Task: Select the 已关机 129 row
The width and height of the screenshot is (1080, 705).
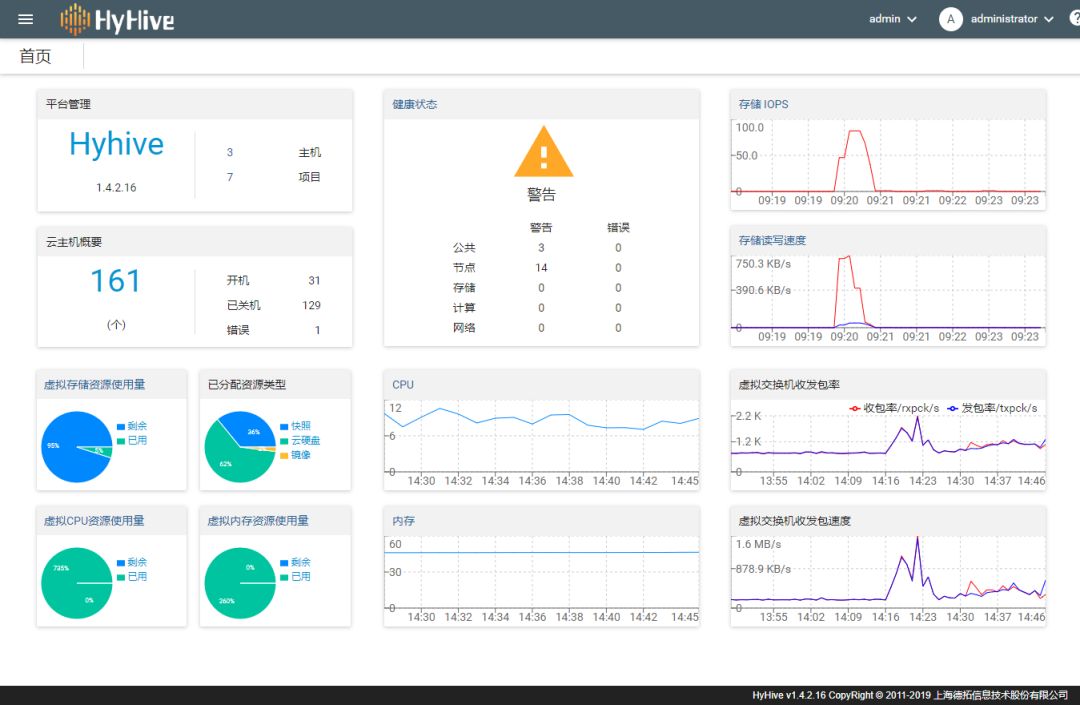Action: [x=273, y=305]
